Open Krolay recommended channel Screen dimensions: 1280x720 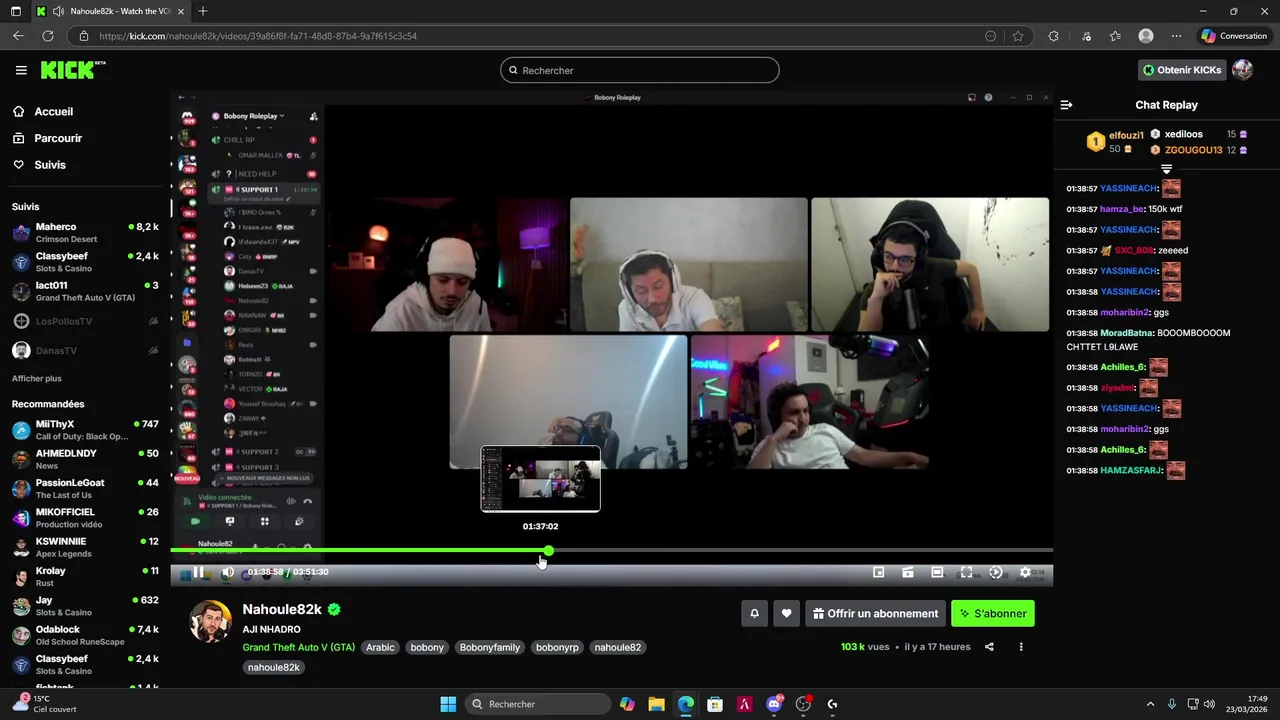coord(85,576)
